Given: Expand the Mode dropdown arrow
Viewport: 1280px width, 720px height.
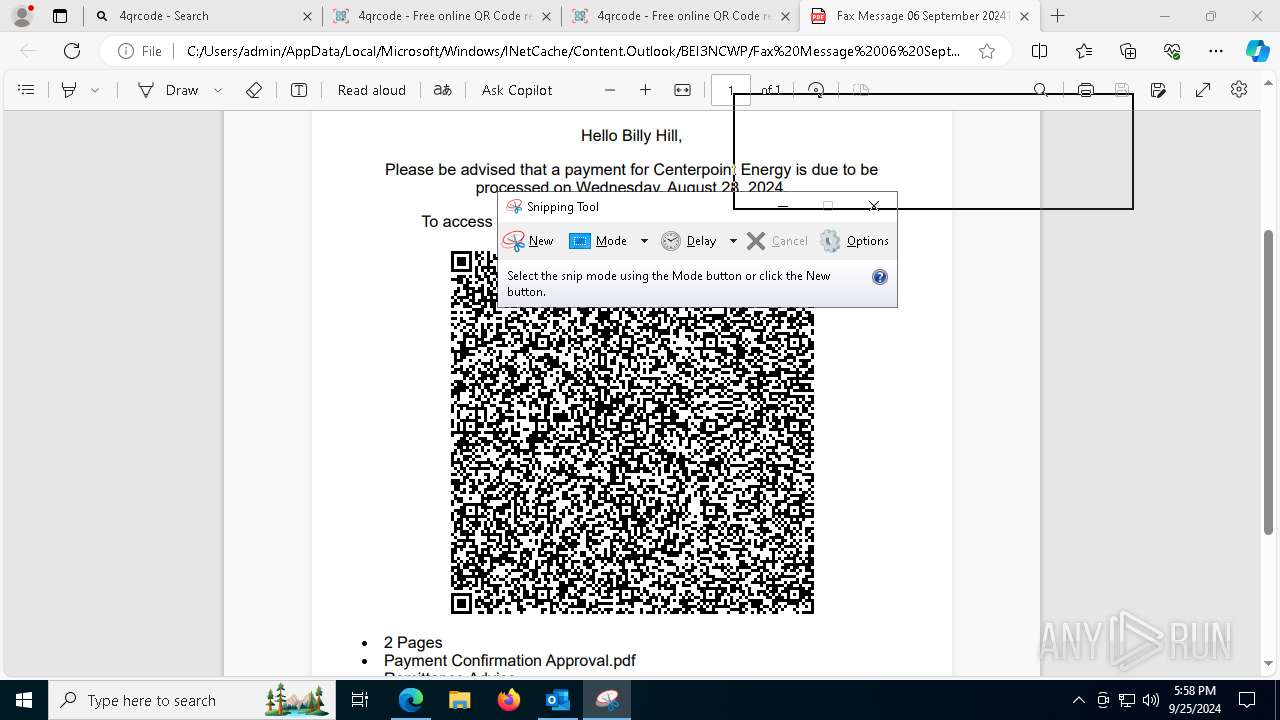Looking at the screenshot, I should [644, 241].
